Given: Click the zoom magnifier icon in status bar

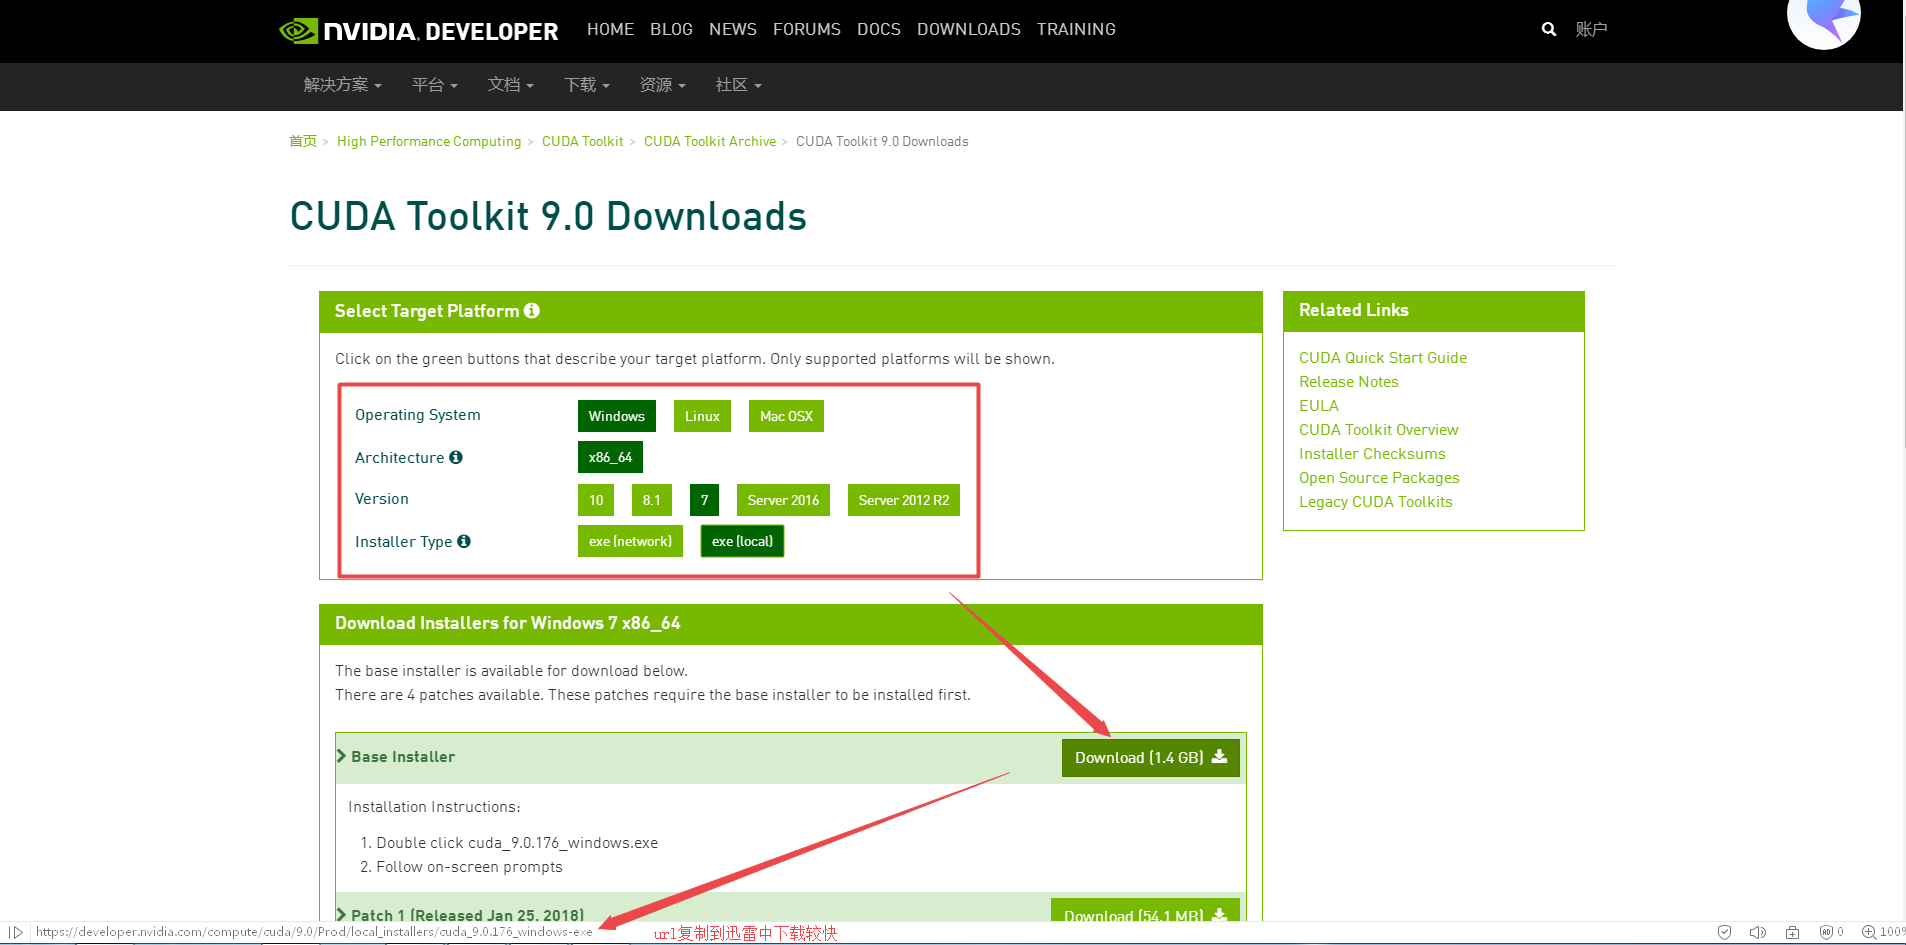Looking at the screenshot, I should [1868, 932].
